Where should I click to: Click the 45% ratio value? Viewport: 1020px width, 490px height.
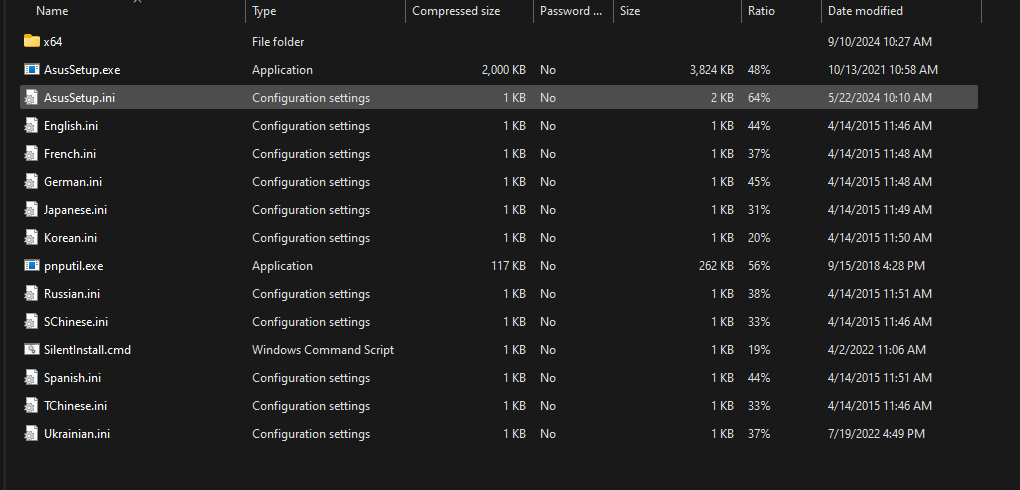(759, 182)
